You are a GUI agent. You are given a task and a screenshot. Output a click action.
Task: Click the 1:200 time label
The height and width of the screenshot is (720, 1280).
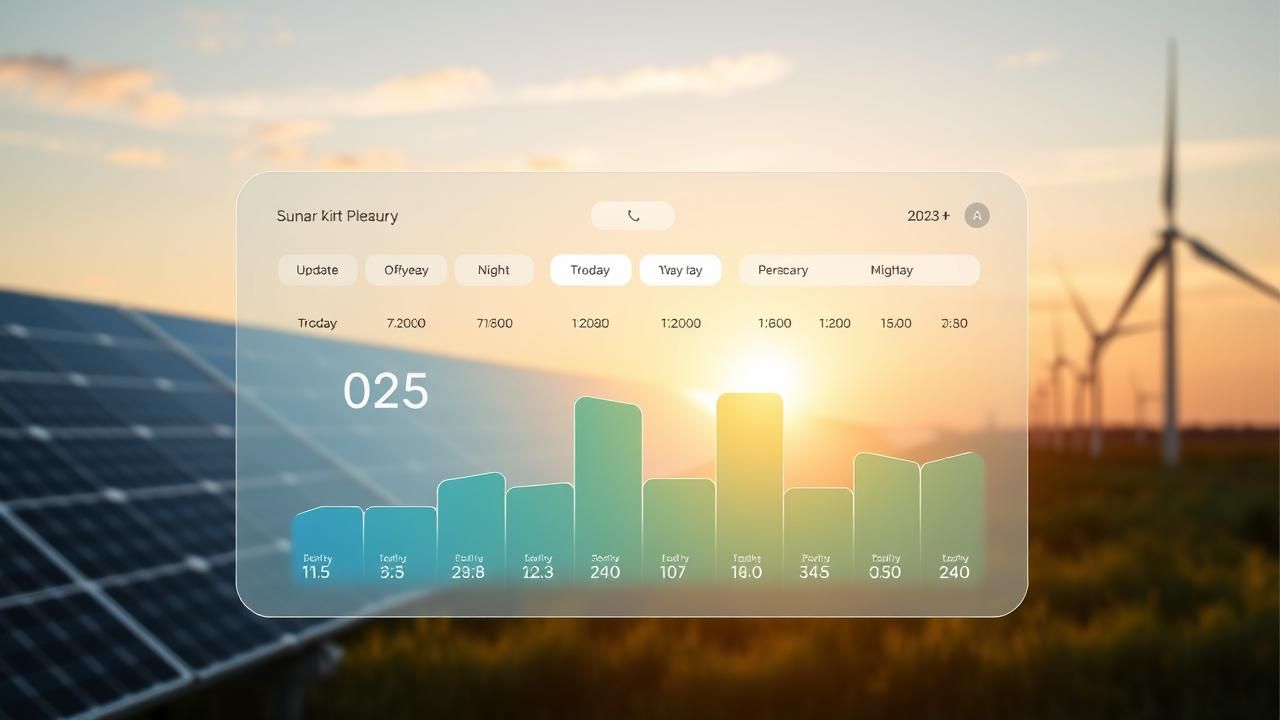834,323
